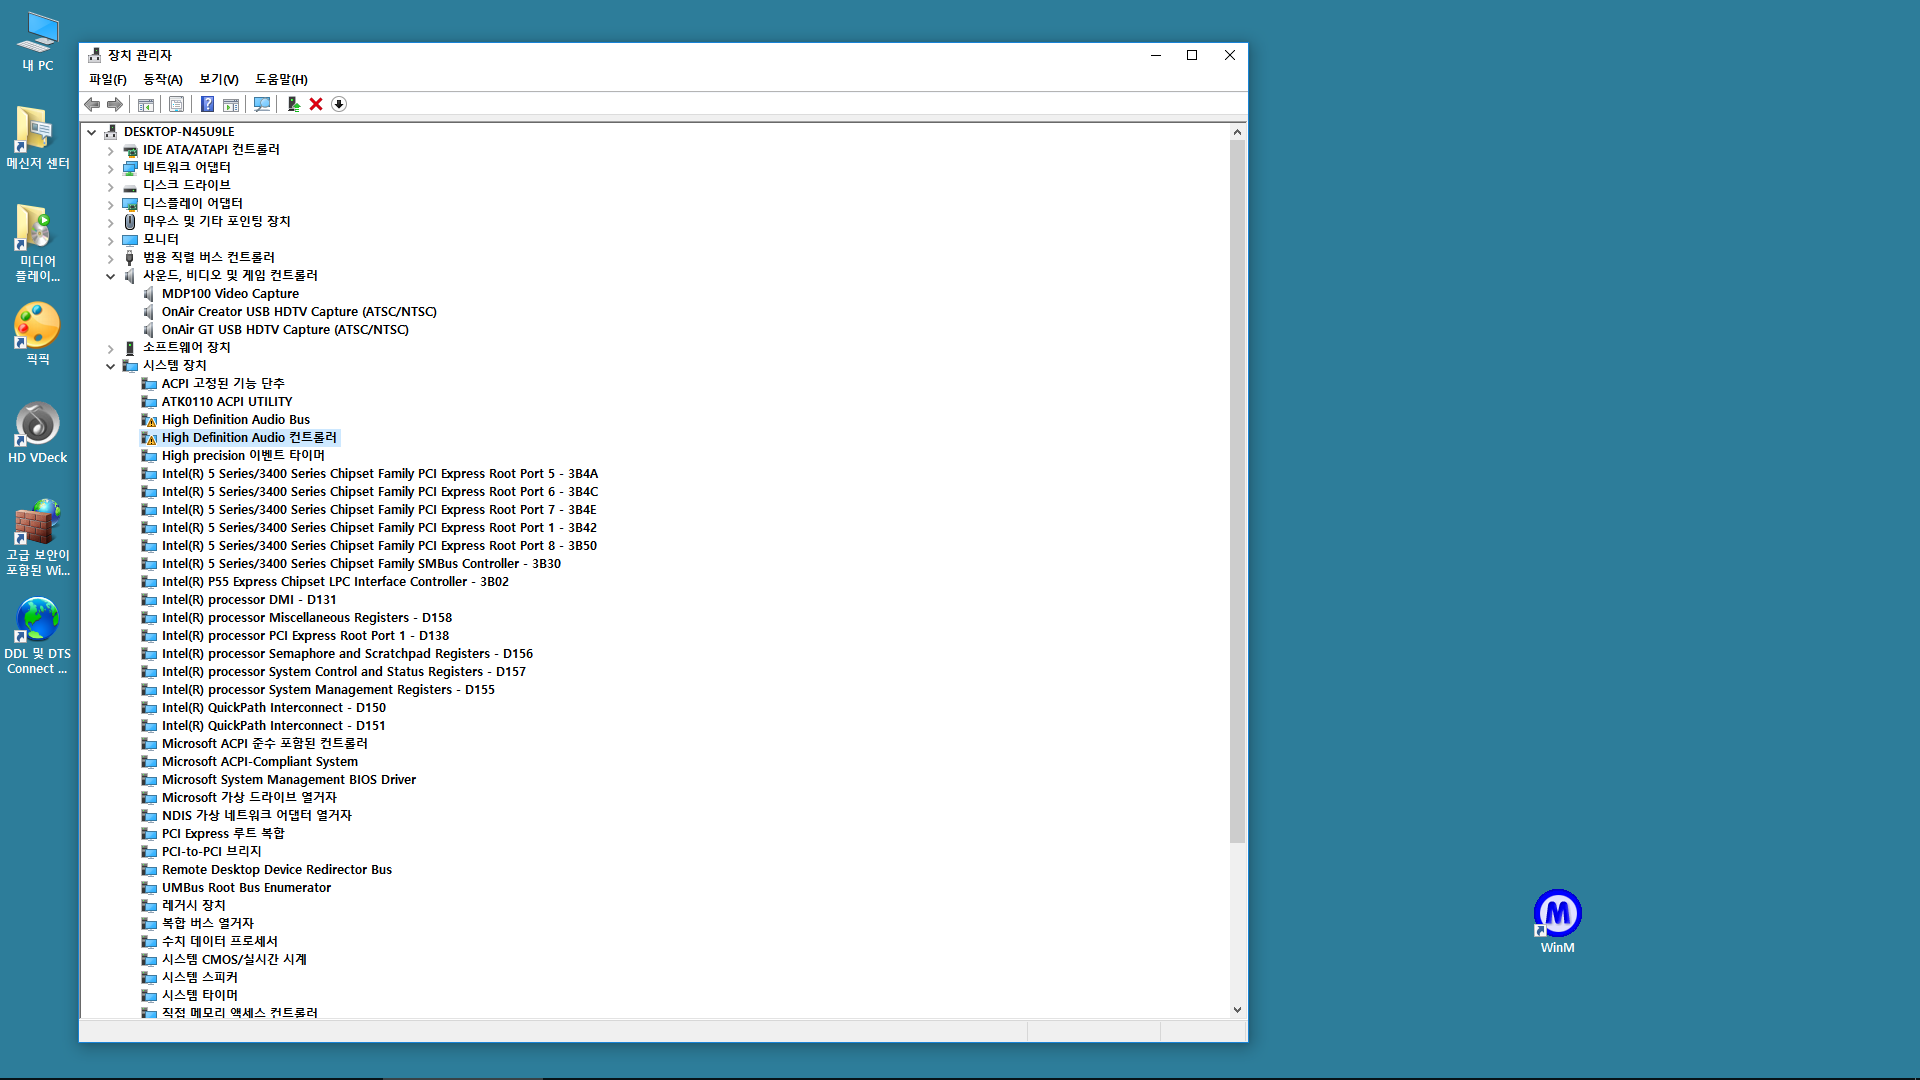Click the scrollbar up arrow in device tree
This screenshot has width=1920, height=1080.
point(1237,132)
